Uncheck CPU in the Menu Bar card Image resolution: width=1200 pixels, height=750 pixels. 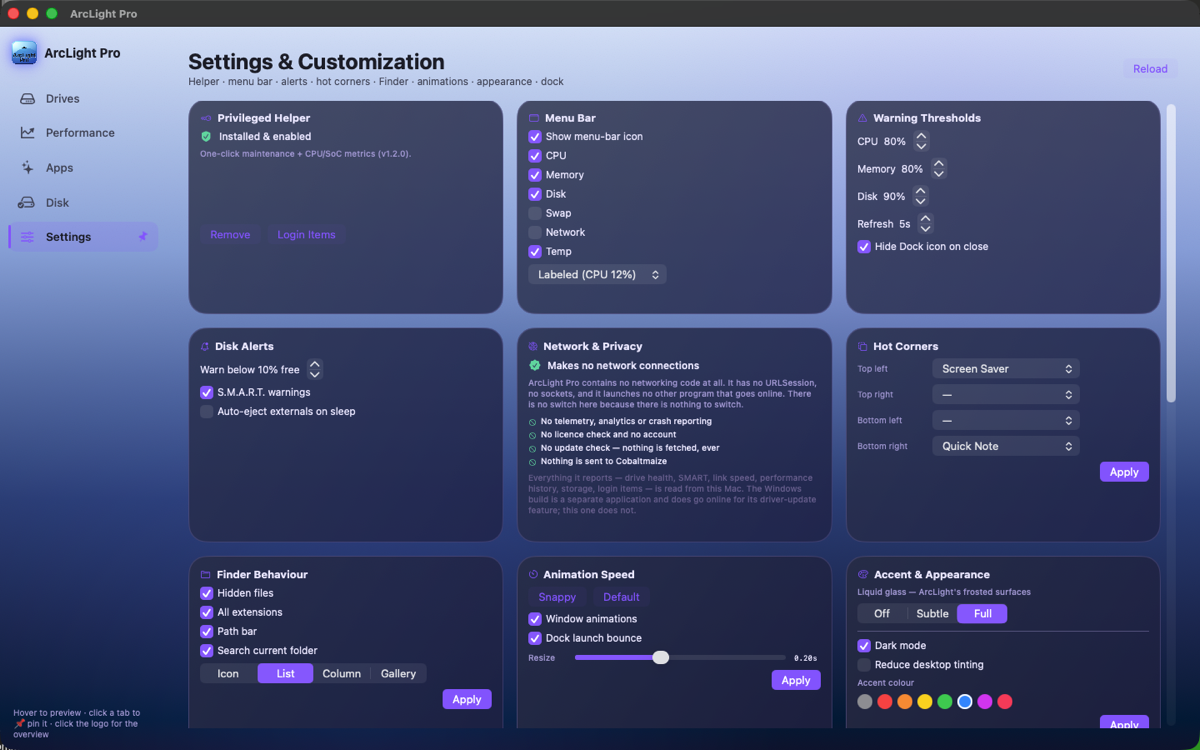pyautogui.click(x=535, y=156)
